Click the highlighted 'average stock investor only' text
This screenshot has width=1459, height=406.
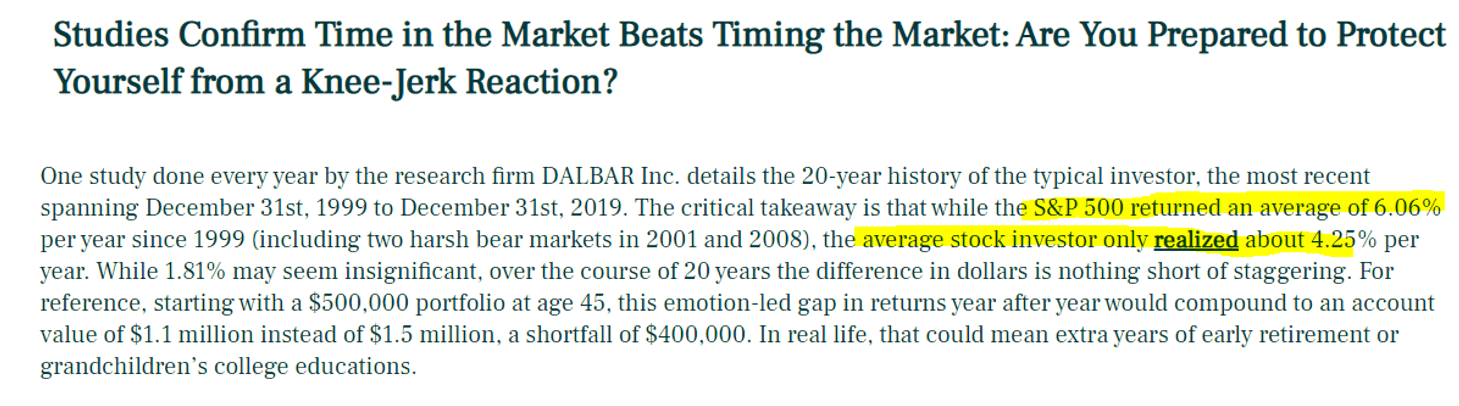pos(1004,240)
